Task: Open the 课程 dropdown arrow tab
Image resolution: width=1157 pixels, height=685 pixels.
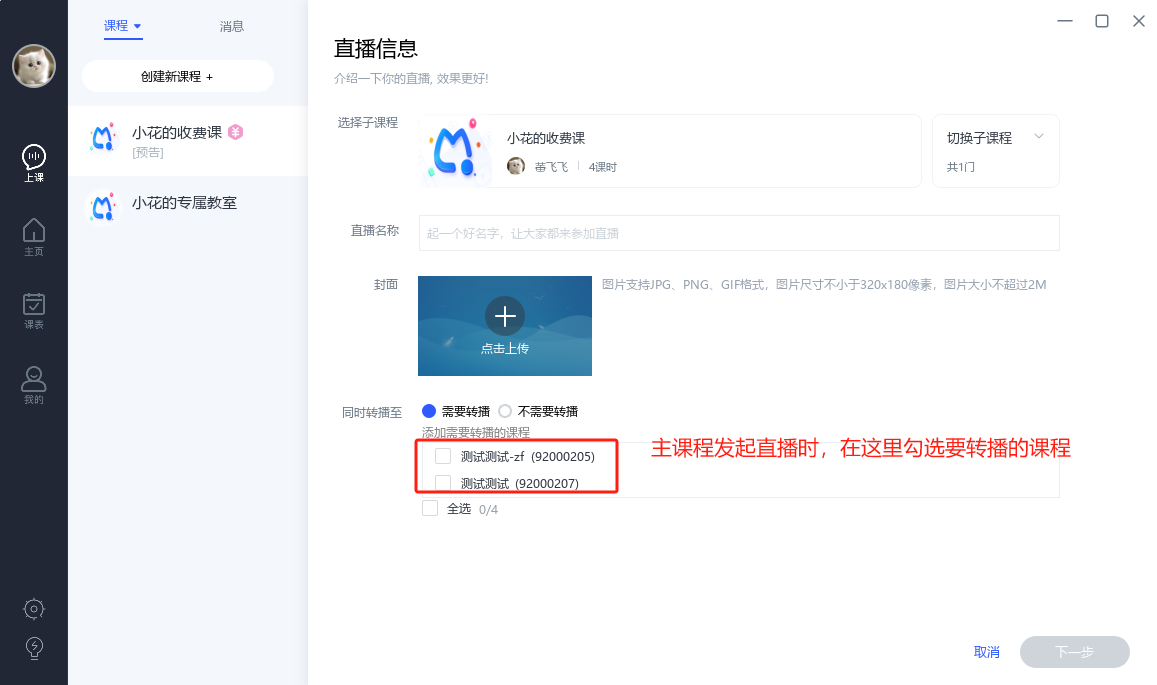Action: point(122,26)
